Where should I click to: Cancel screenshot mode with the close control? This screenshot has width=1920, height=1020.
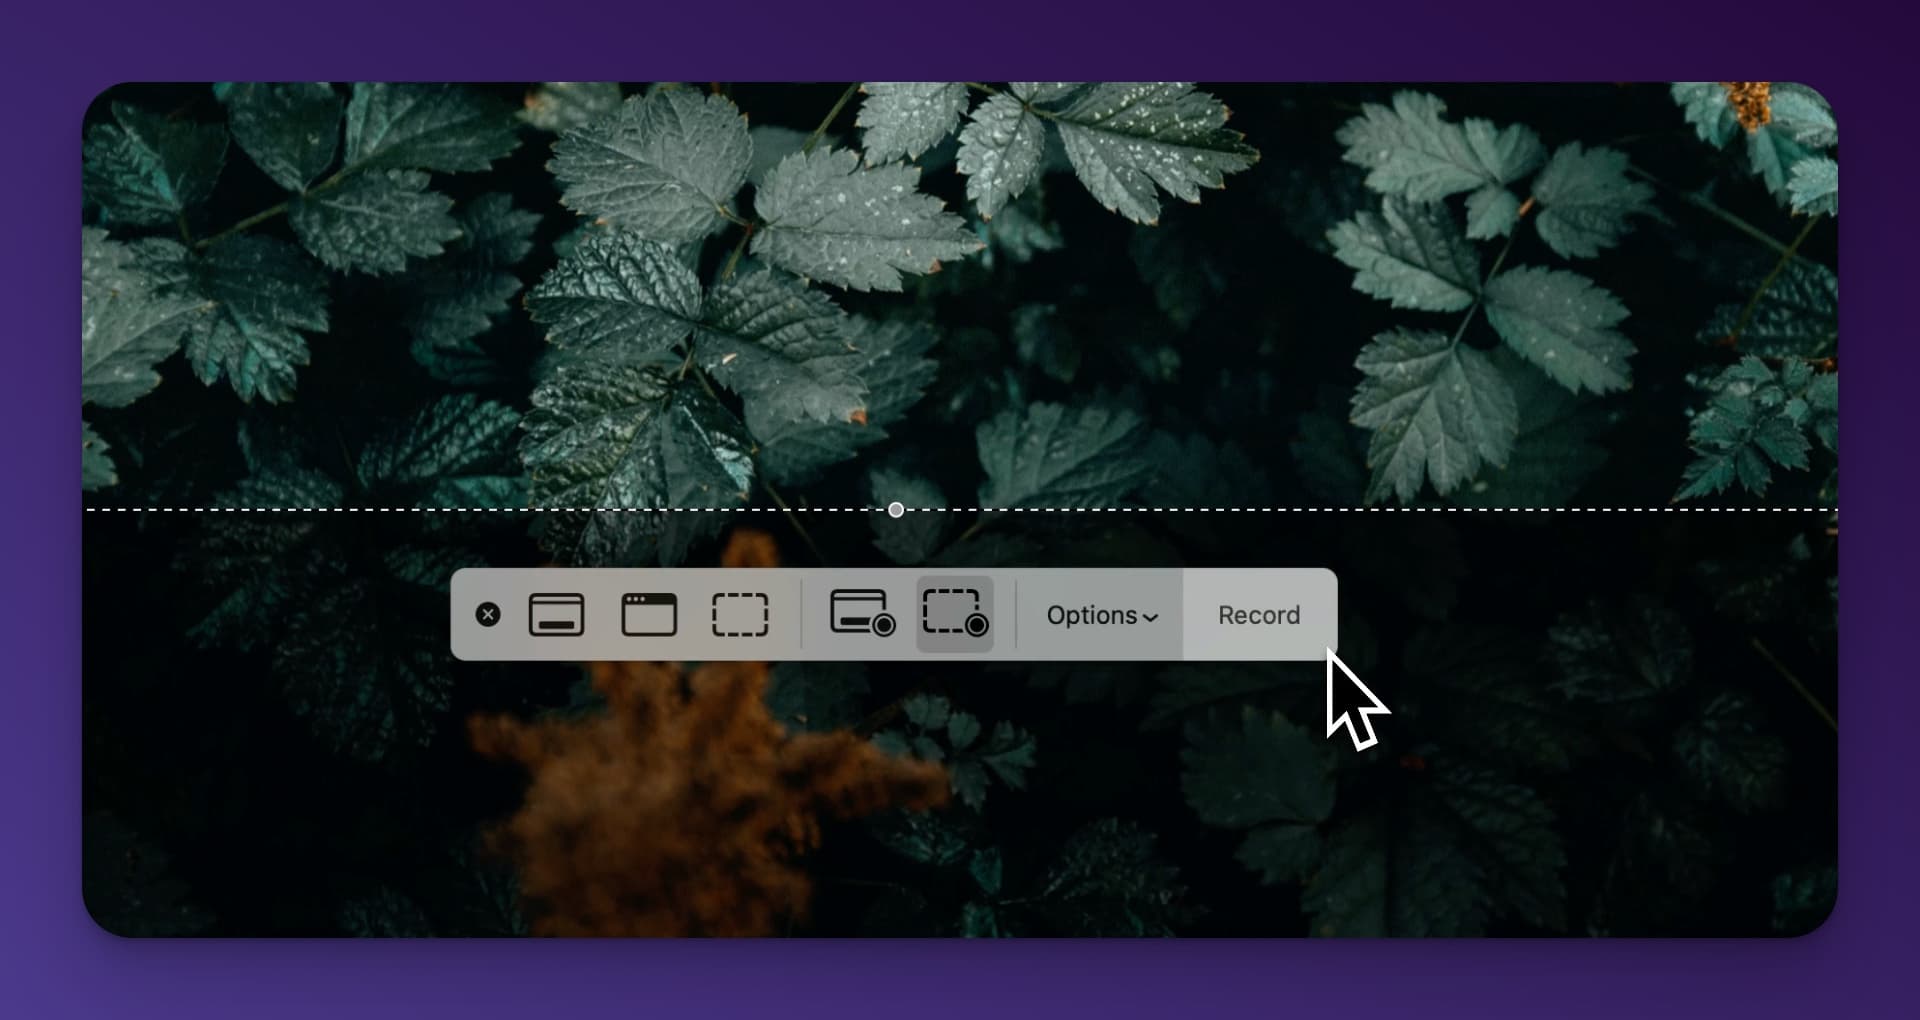point(488,615)
